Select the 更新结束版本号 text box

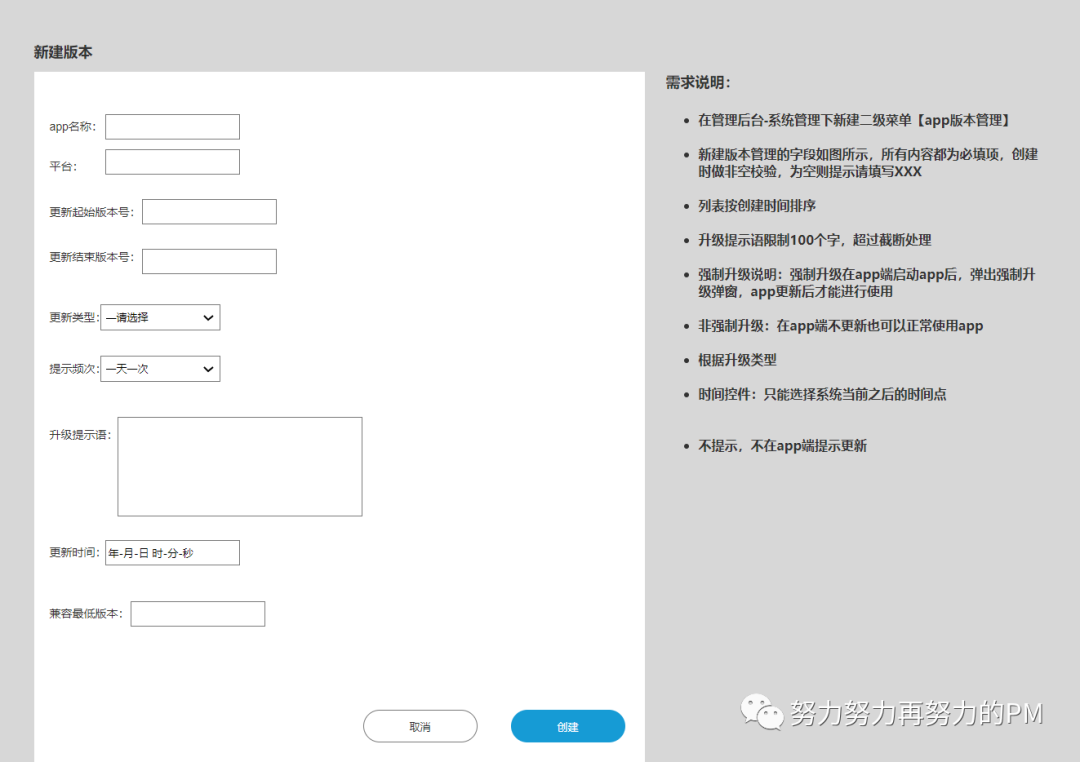(209, 261)
